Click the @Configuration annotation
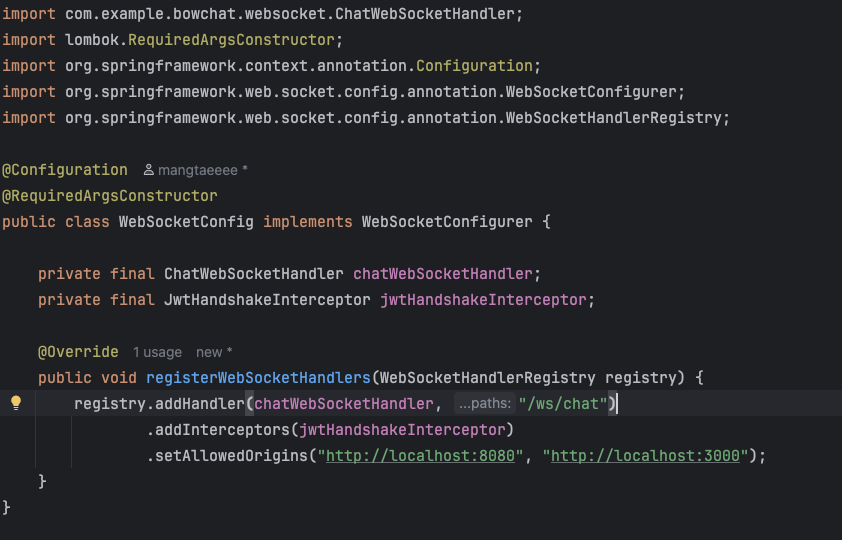Viewport: 842px width, 540px height. coord(65,170)
